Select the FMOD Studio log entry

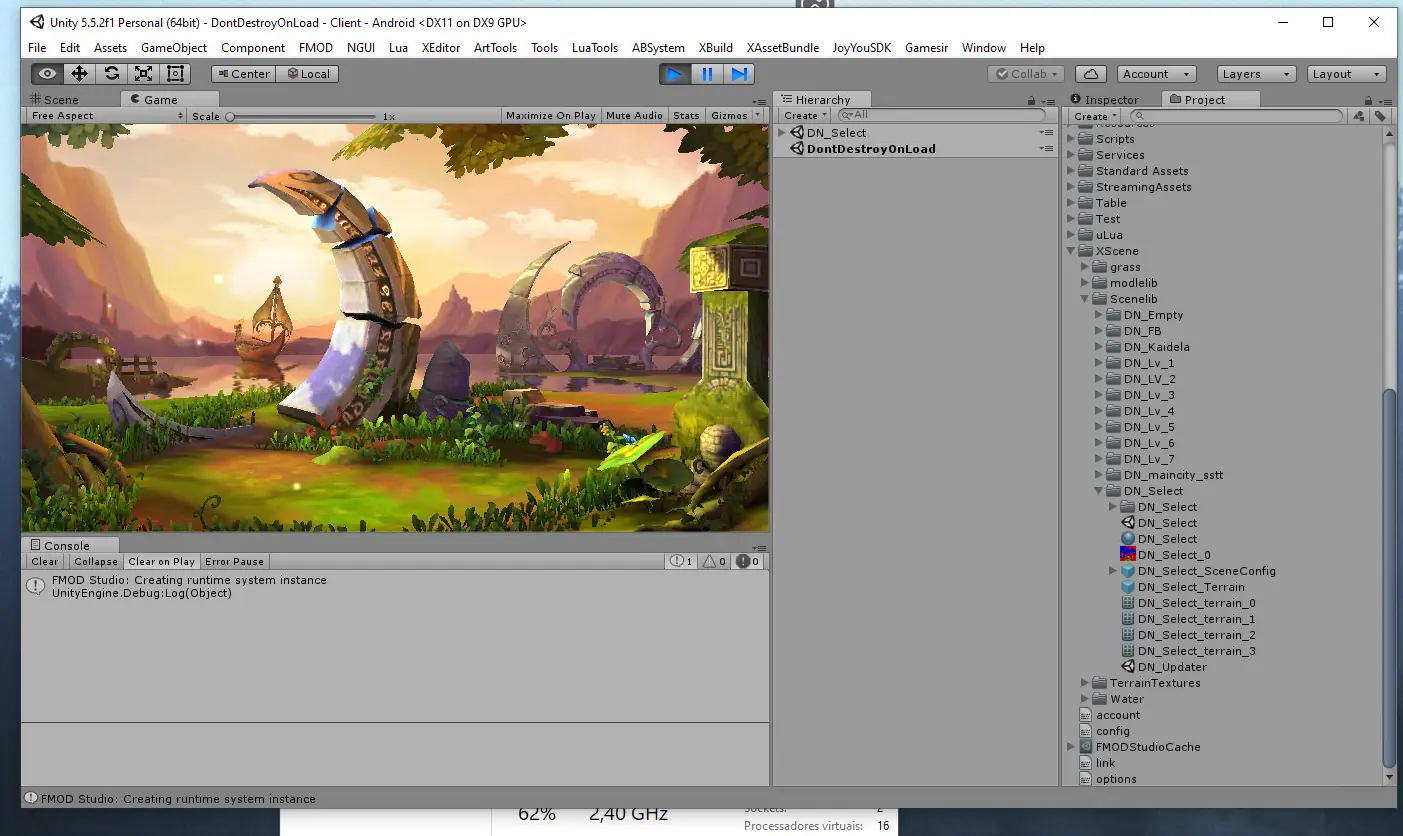395,587
